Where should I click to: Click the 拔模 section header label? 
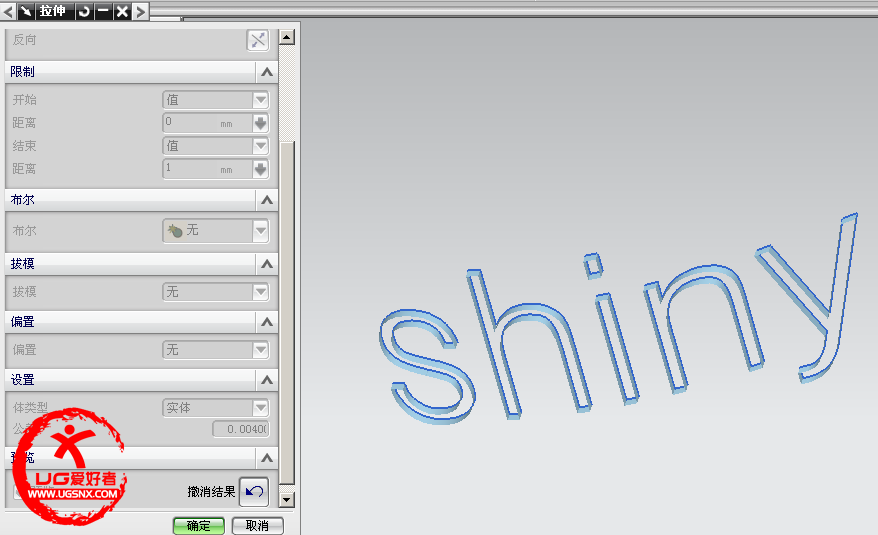22,263
